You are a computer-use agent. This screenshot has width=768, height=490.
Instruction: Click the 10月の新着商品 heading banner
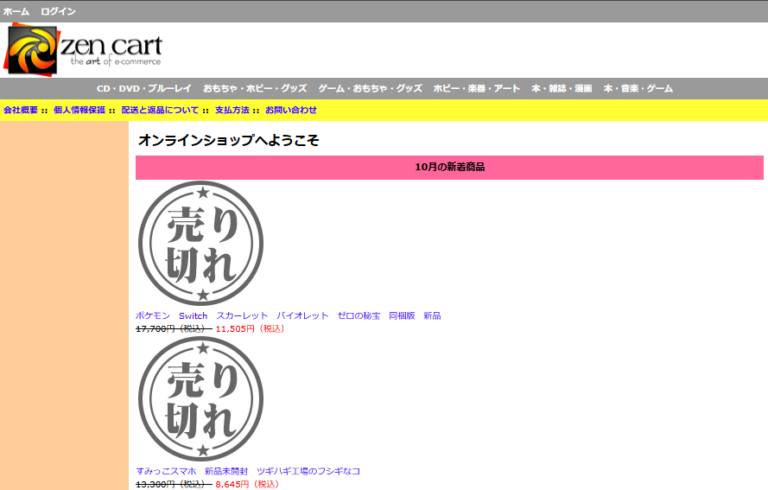[449, 167]
